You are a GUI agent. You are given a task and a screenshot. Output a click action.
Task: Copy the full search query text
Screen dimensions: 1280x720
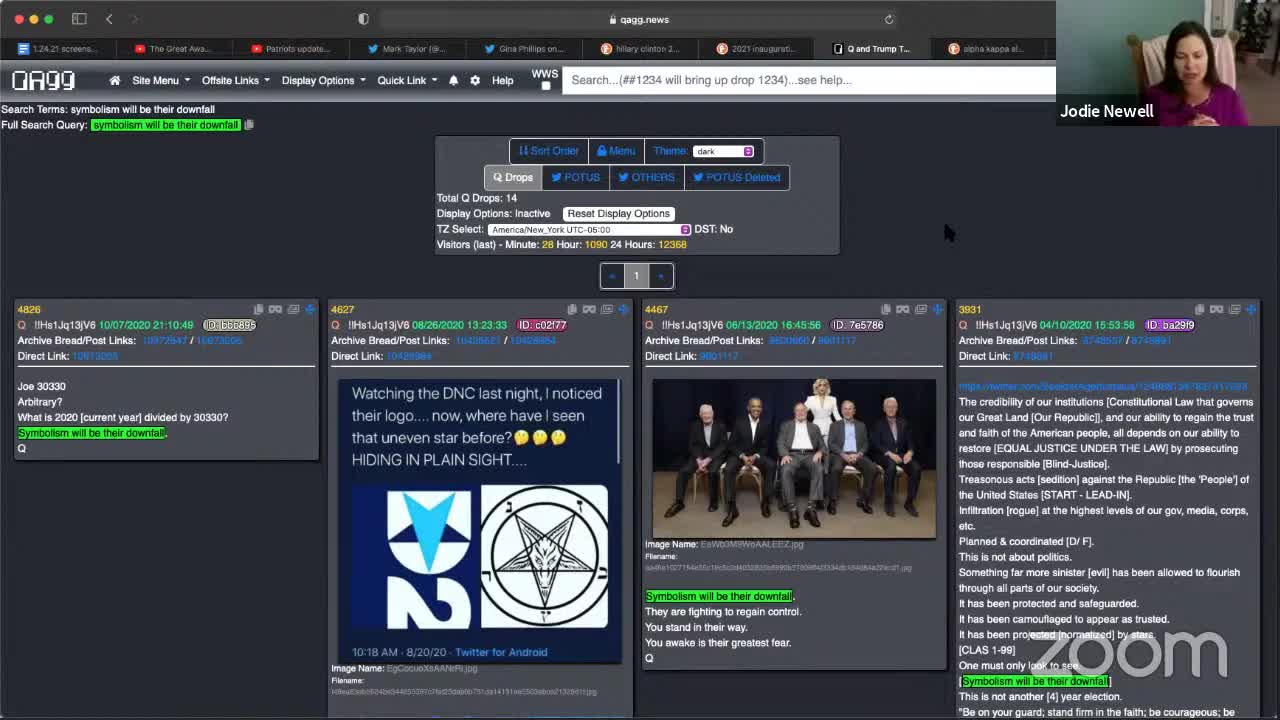tap(249, 125)
